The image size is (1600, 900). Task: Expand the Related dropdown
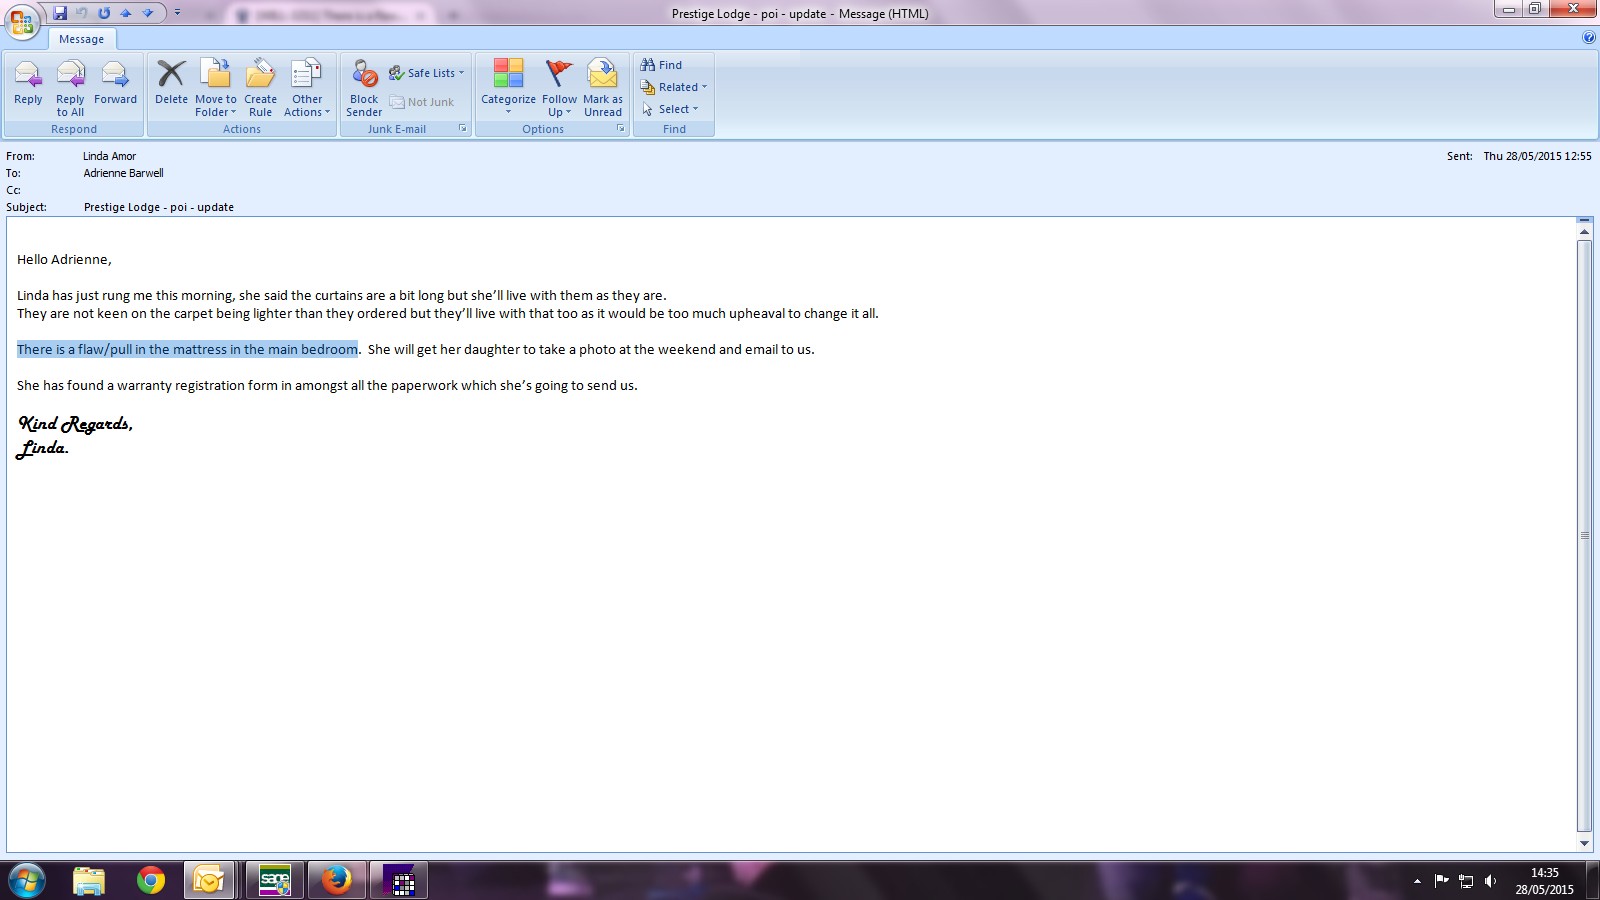point(675,87)
